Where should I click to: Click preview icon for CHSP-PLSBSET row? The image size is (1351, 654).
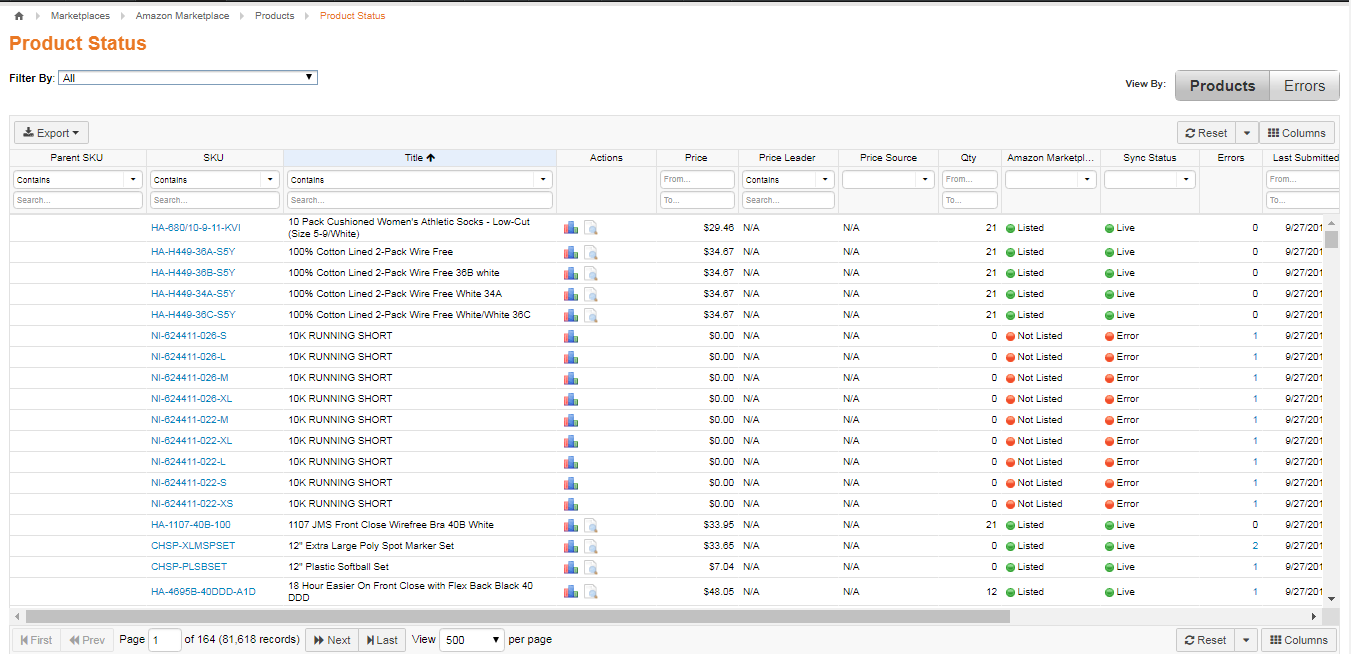pos(591,567)
